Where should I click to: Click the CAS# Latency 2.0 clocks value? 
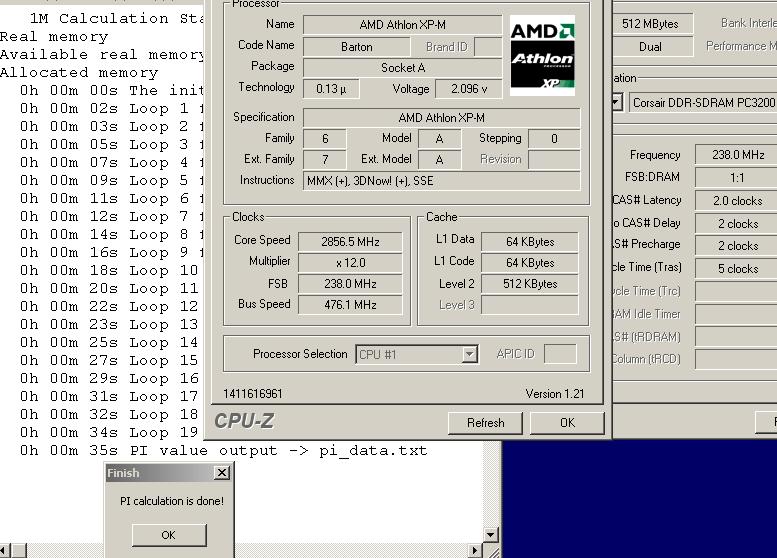point(737,201)
